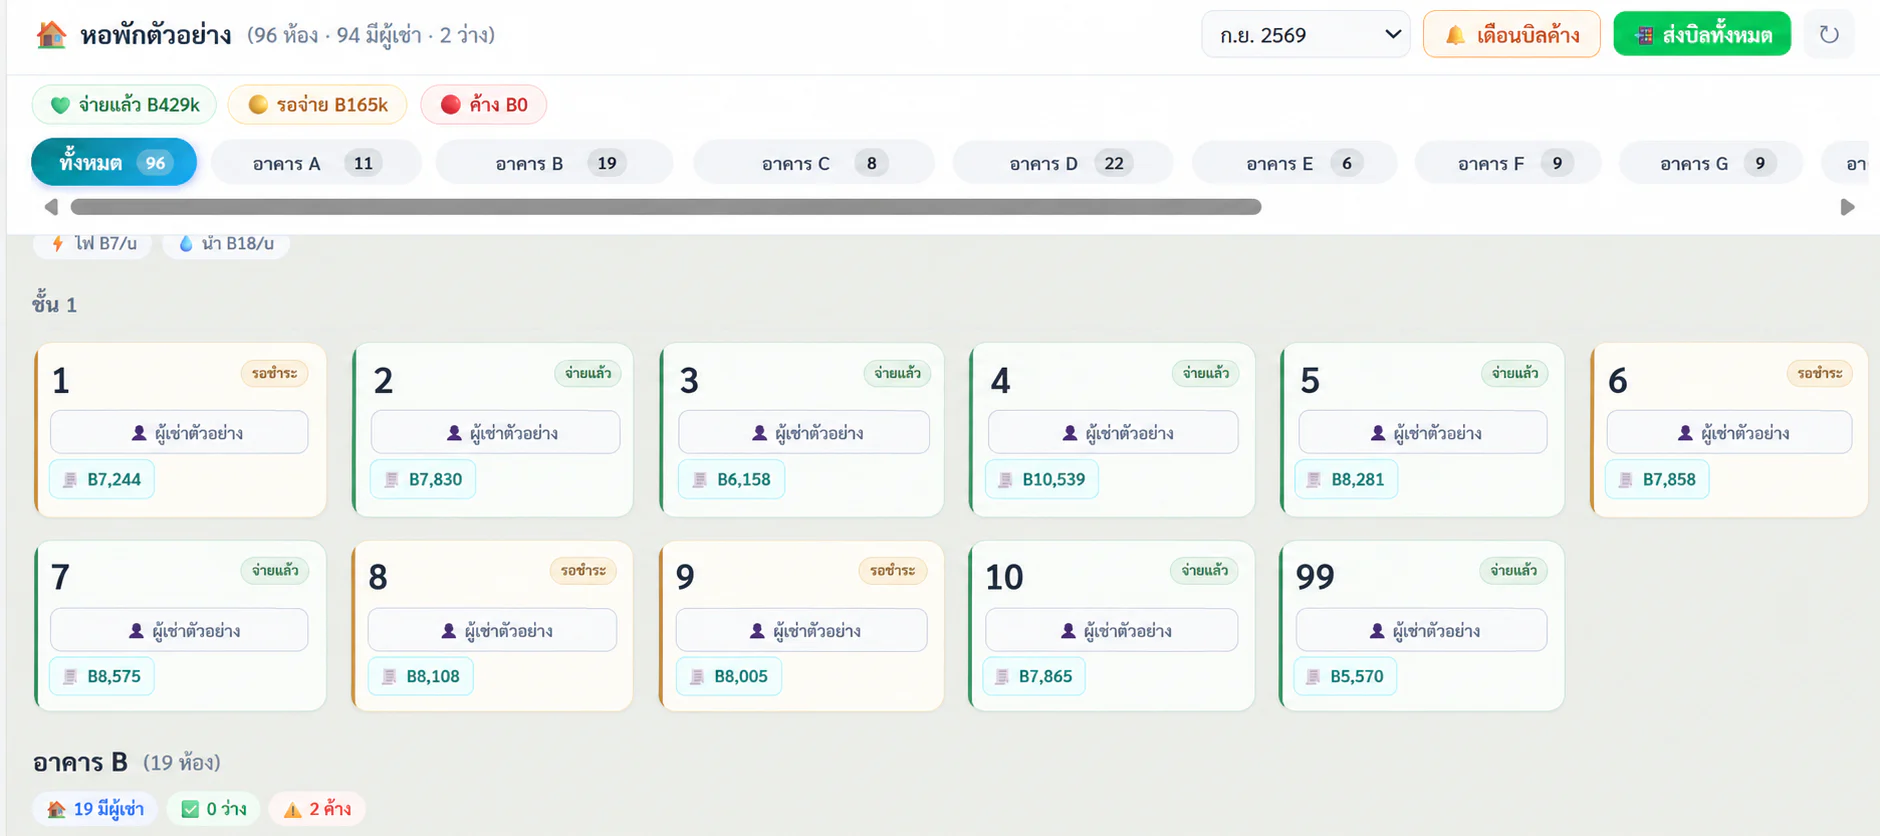
Task: Open the ฿8,281 bill on room 5
Action: click(x=1346, y=479)
